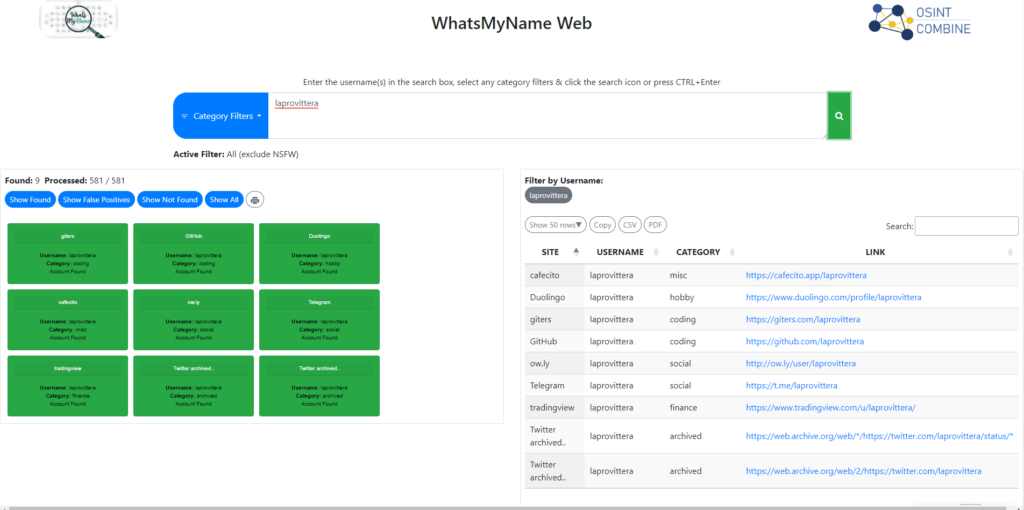Sort table by CATEGORY column
1024x510 pixels.
point(697,251)
